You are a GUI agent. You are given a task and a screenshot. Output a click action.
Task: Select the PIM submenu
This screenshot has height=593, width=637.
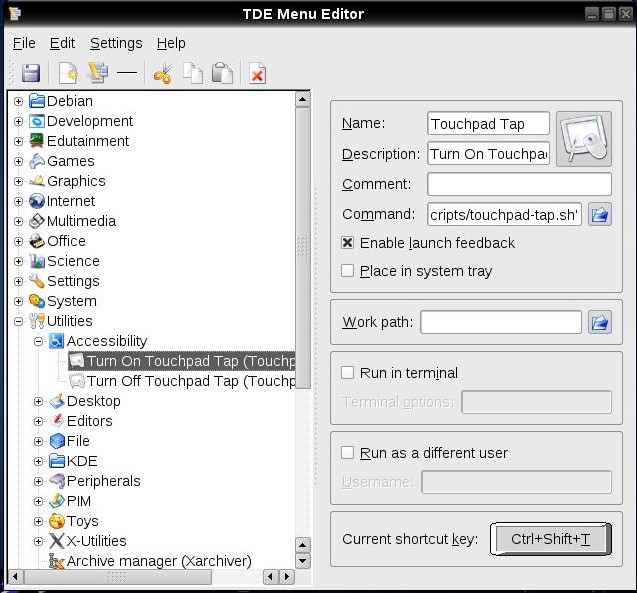pyautogui.click(x=70, y=501)
